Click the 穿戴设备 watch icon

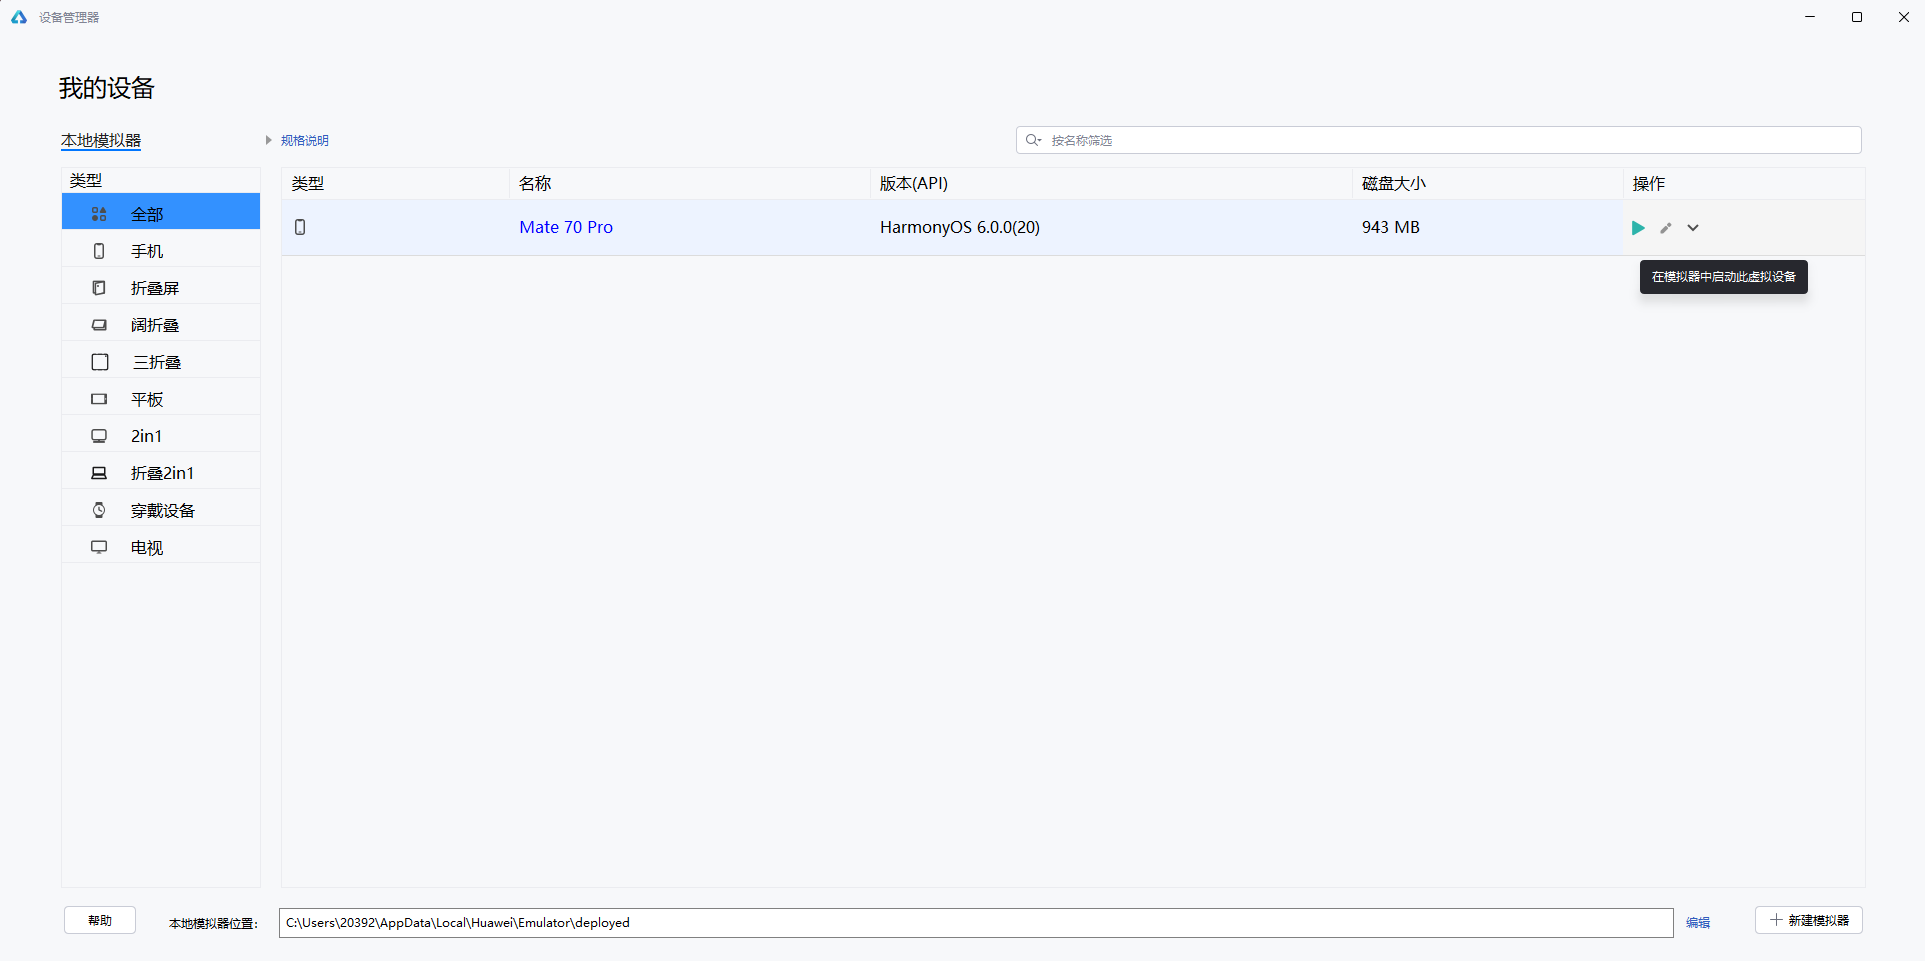[99, 510]
